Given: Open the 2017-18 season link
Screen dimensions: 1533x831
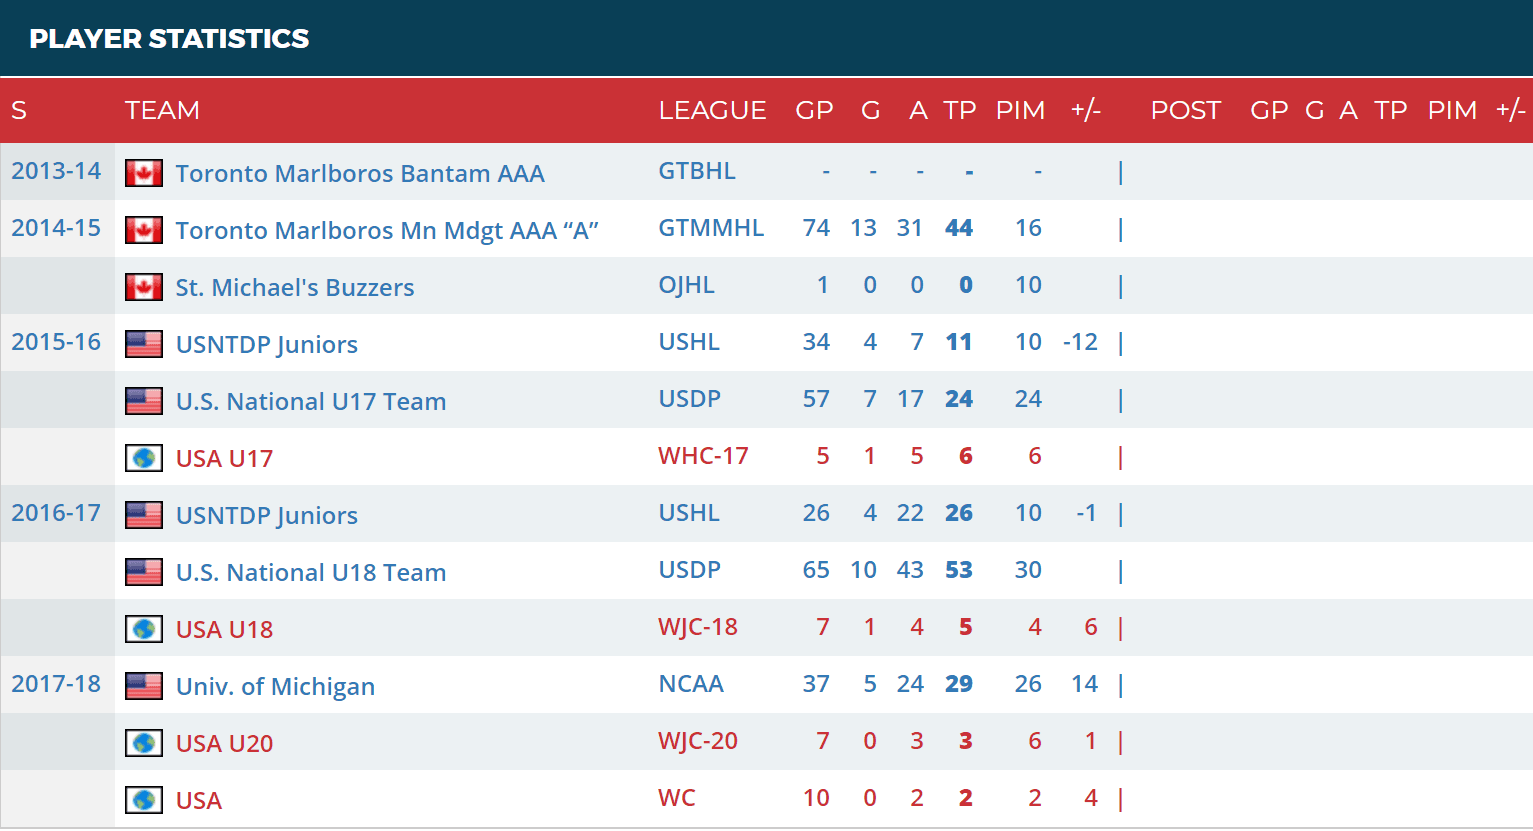Looking at the screenshot, I should (x=56, y=684).
